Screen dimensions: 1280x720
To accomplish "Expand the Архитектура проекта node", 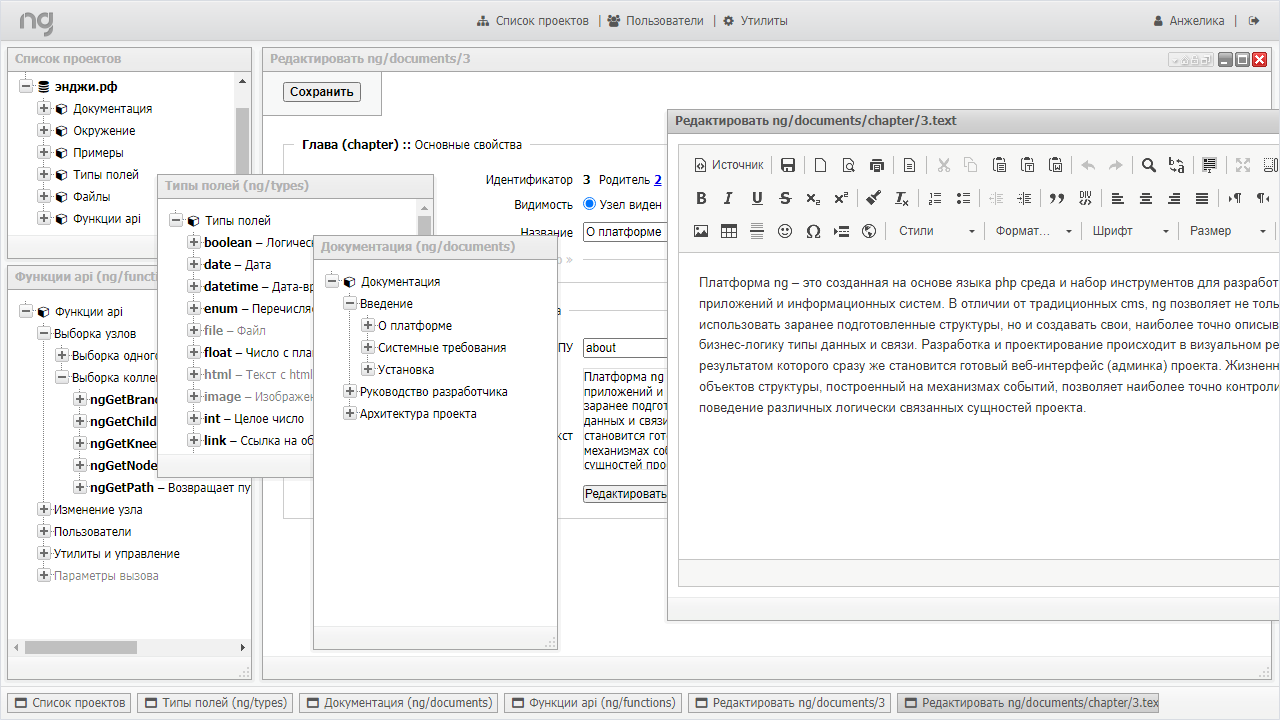I will tap(350, 414).
